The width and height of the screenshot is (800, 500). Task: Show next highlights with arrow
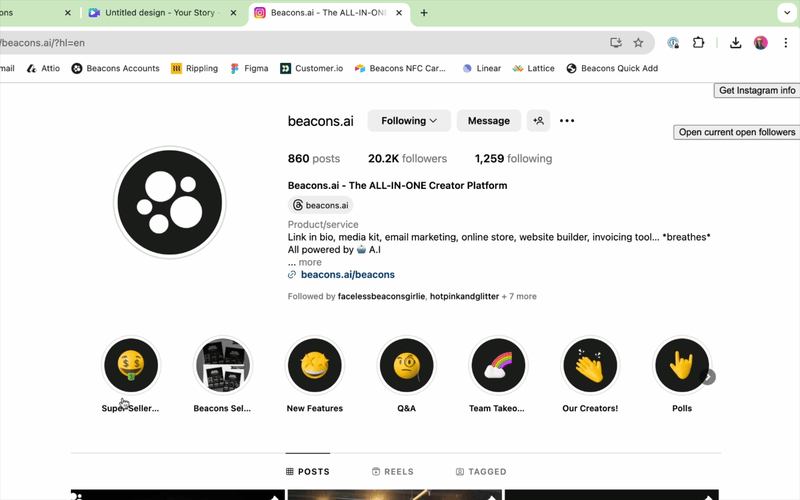(x=708, y=377)
